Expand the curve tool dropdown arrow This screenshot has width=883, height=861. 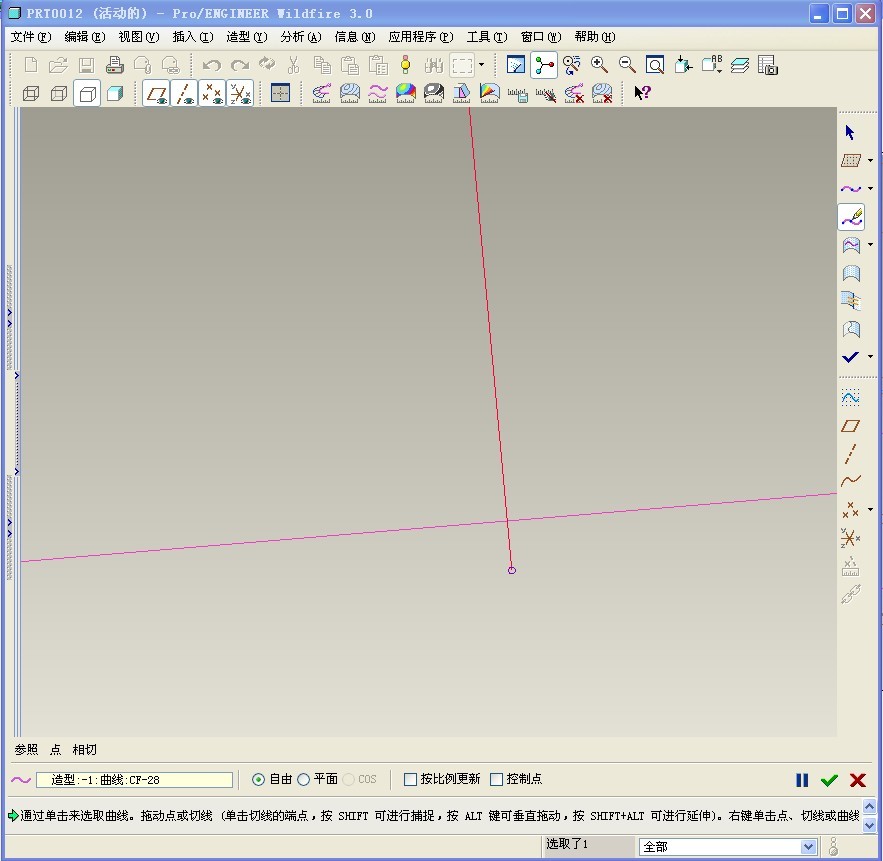coord(871,189)
